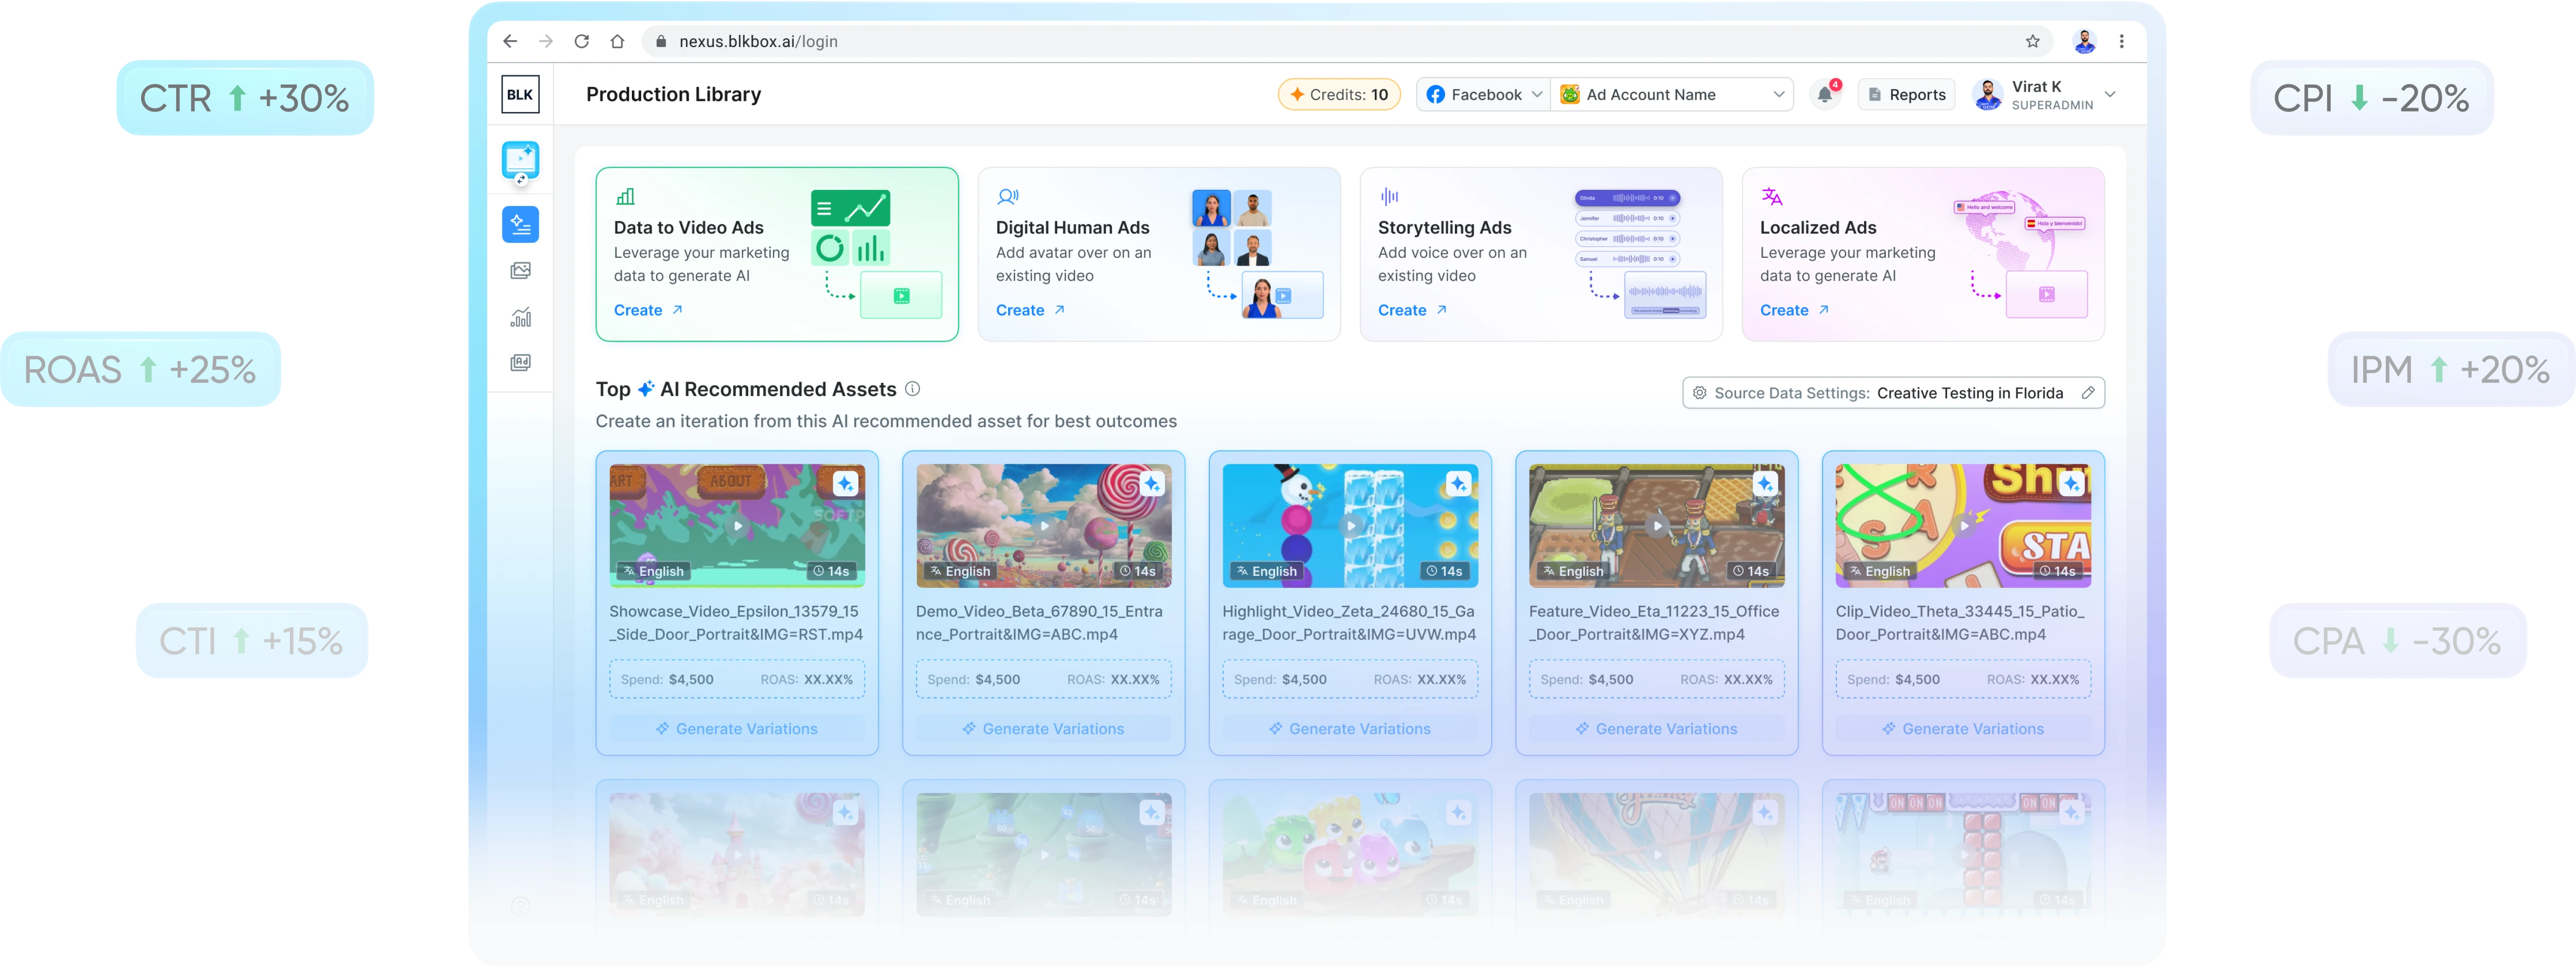Play the Showcase_Video_Epsilon thumbnail

click(x=737, y=525)
